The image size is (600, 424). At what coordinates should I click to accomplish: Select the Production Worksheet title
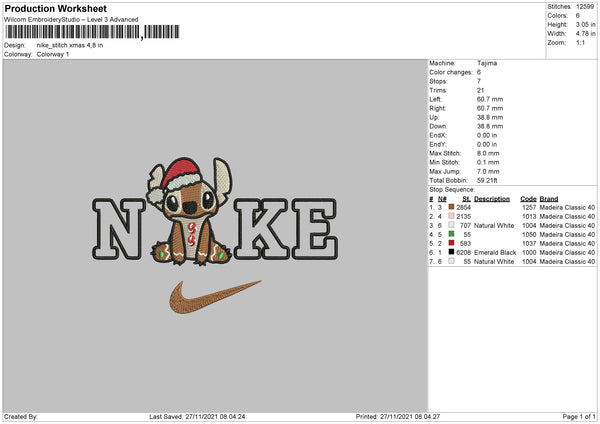point(55,8)
